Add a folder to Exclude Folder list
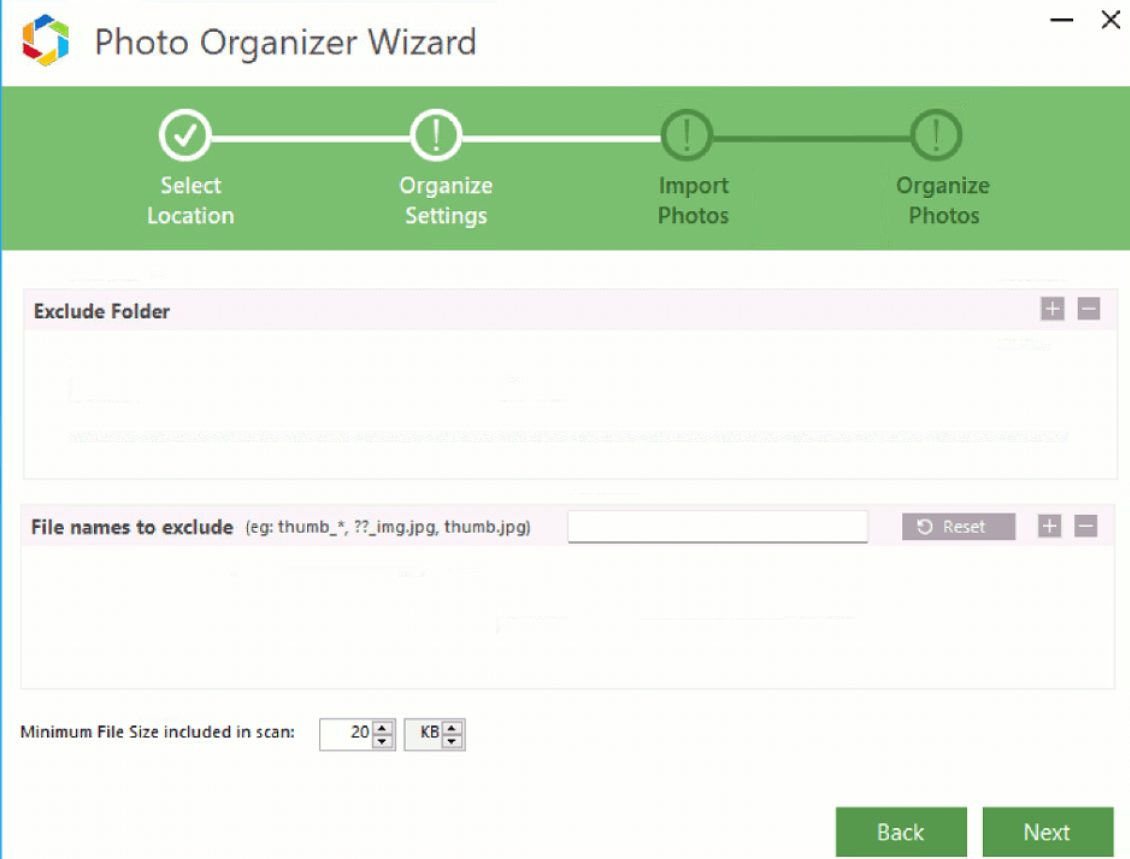Viewport: 1130px width, 859px height. [1052, 309]
